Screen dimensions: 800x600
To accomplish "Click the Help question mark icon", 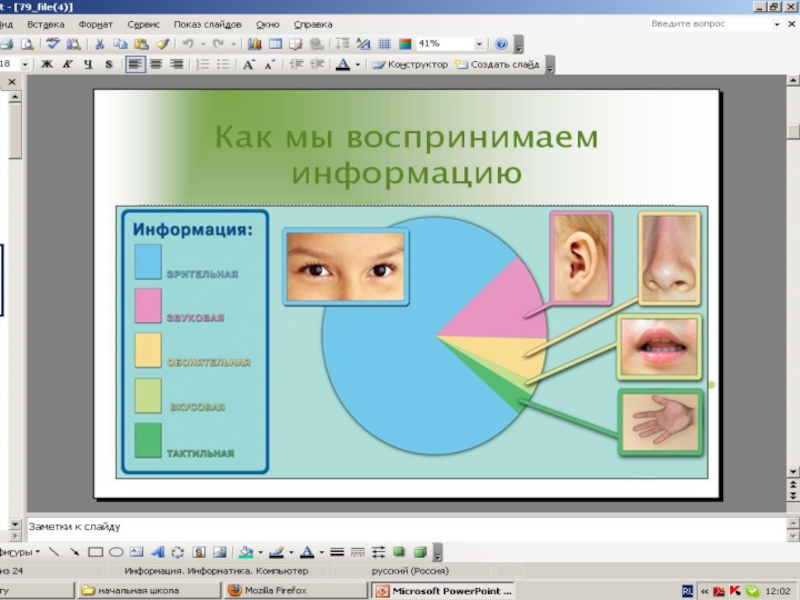I will (501, 44).
